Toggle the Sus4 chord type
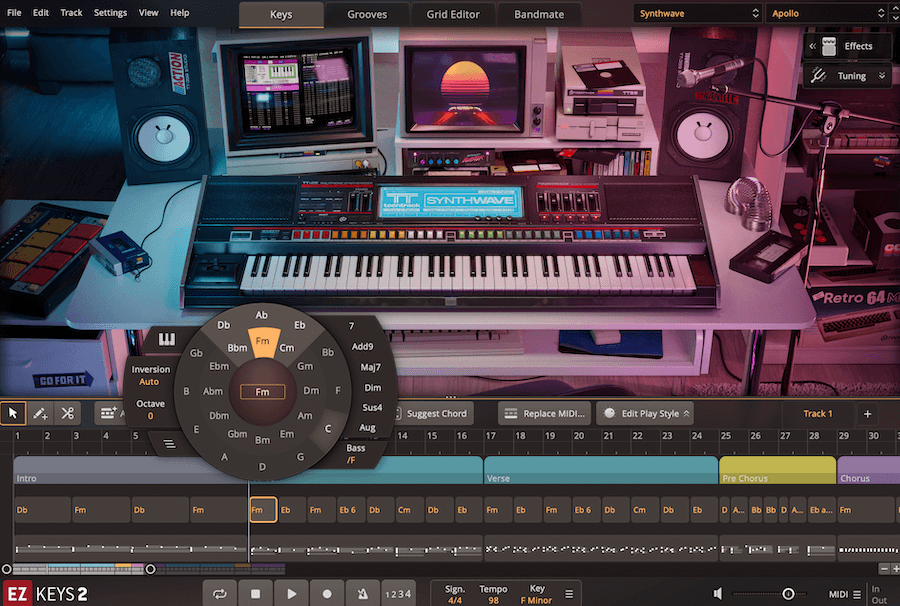Viewport: 900px width, 606px height. 372,407
